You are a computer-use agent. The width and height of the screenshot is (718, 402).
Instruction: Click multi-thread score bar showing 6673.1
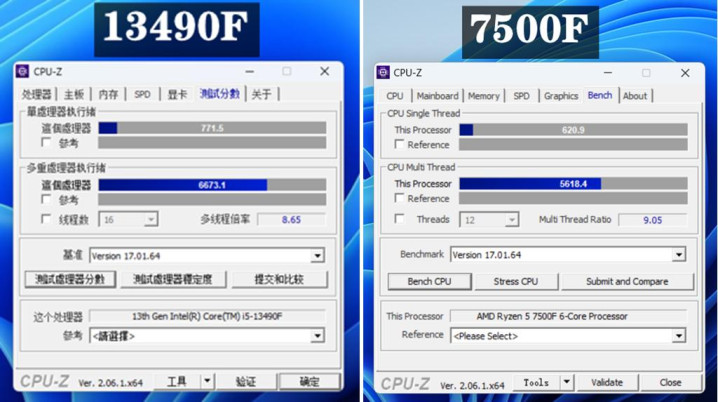point(212,185)
